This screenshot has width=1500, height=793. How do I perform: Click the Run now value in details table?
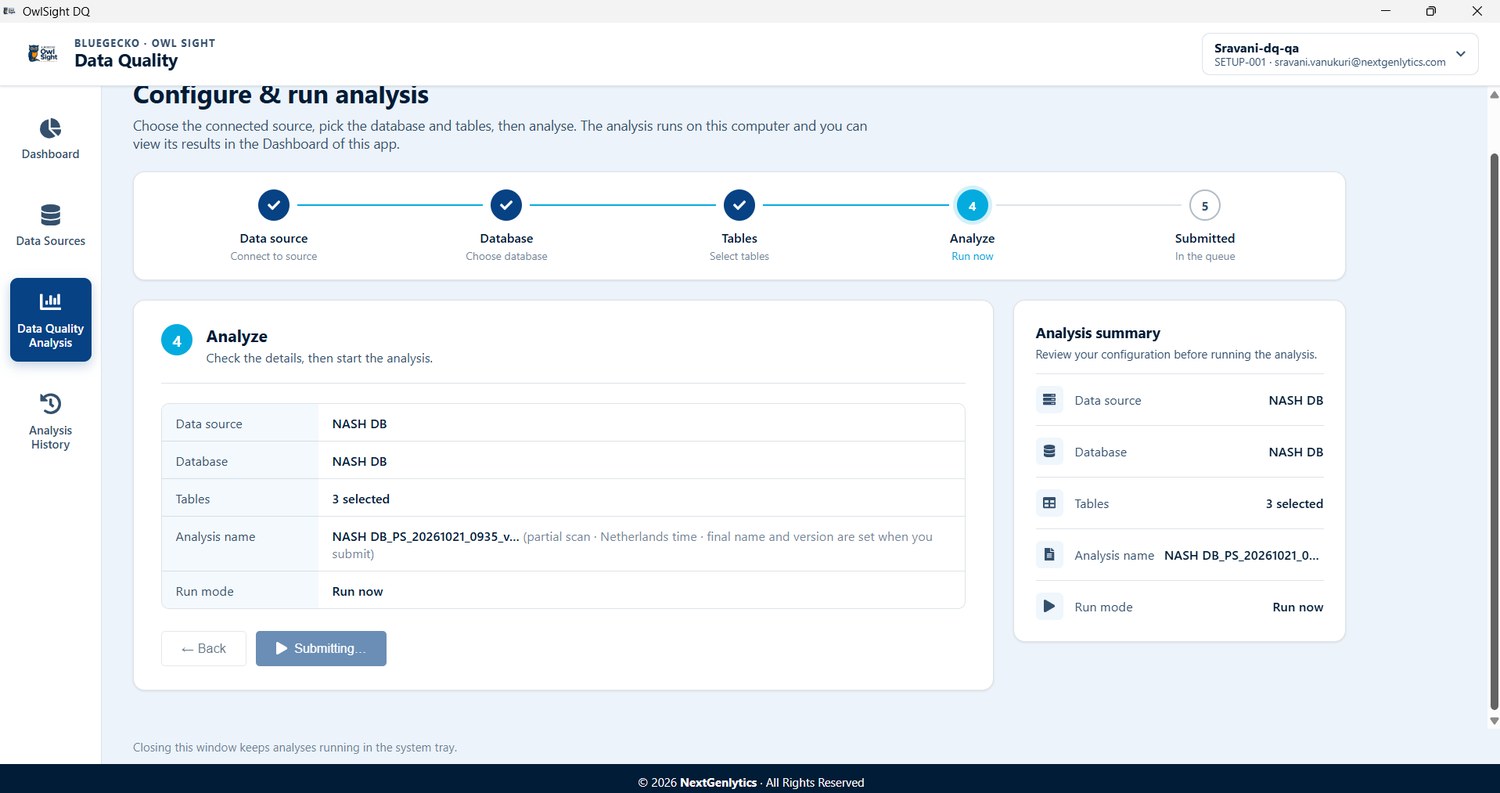[357, 591]
